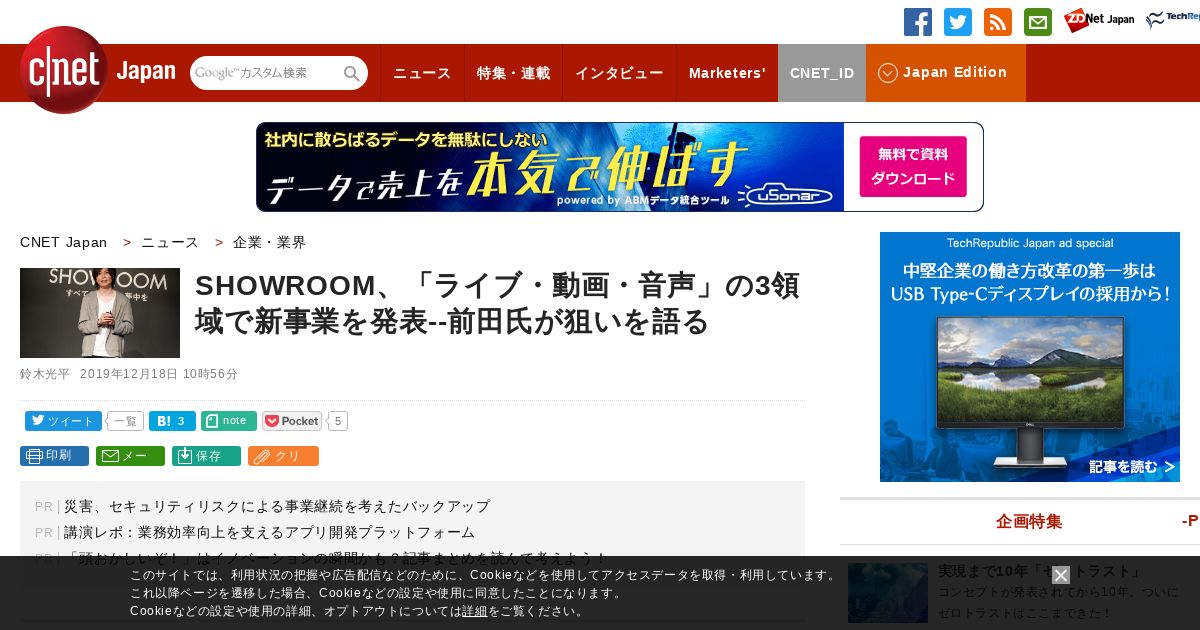
Task: Open the 特集・連載 menu
Action: click(513, 73)
